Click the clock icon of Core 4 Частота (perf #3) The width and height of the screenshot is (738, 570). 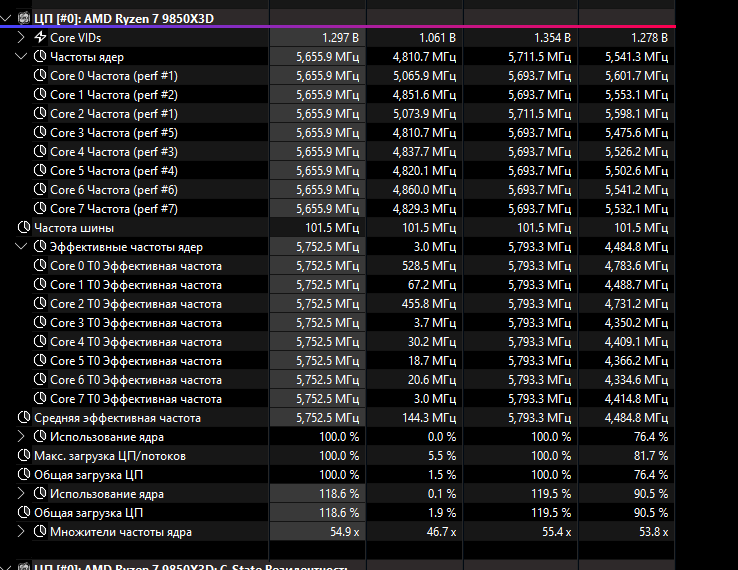pos(40,152)
